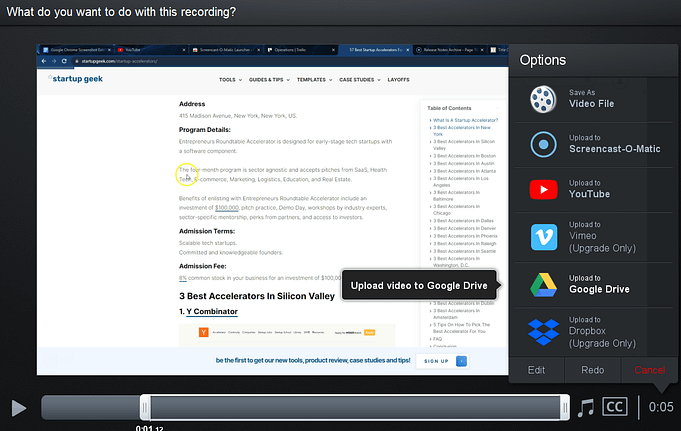
Task: Click the middle of the timeline bar
Action: coord(305,408)
